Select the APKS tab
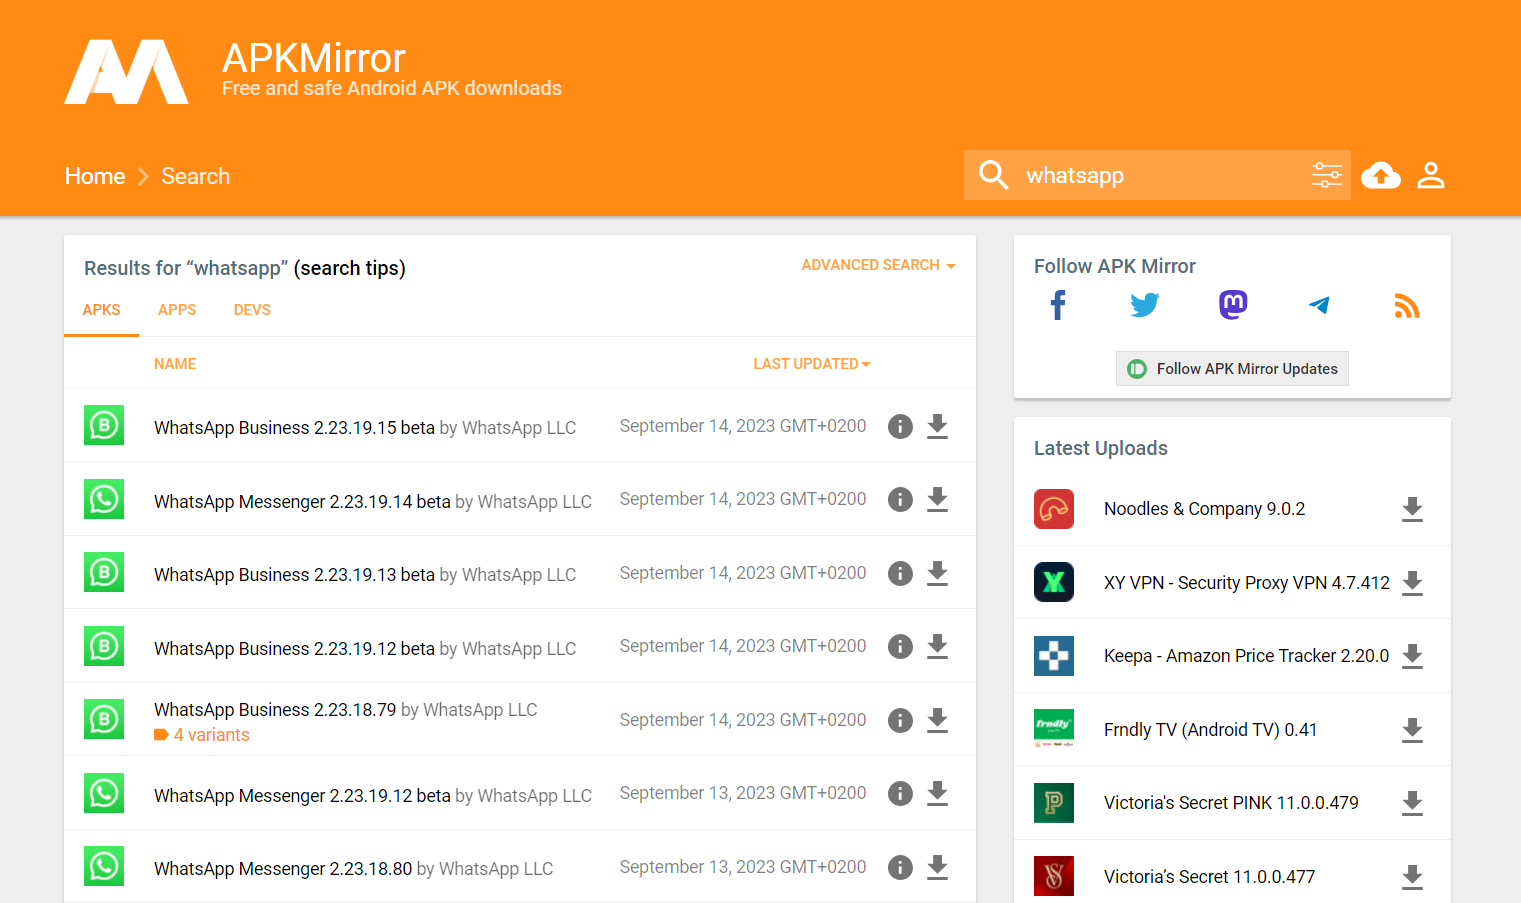 101,310
